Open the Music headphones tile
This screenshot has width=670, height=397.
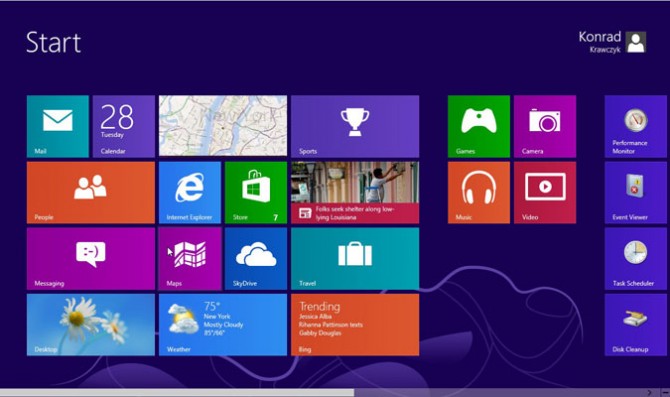click(x=479, y=193)
